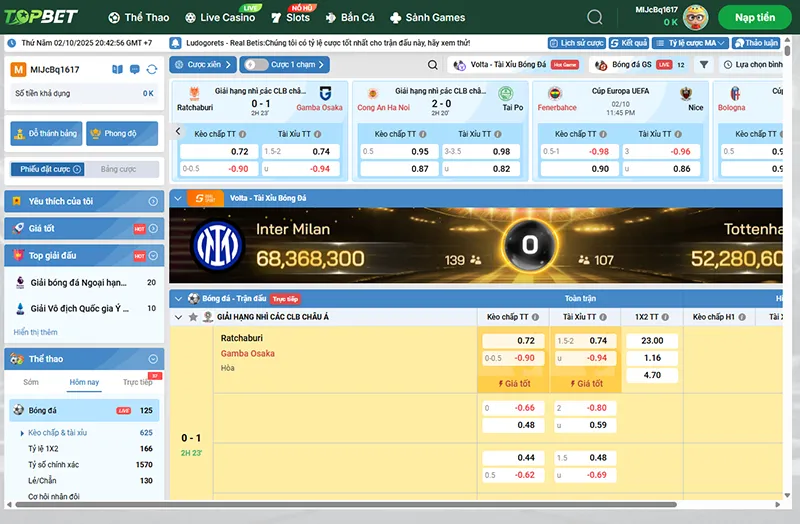The width and height of the screenshot is (800, 524).
Task: Select the Bóng đá sport row with 125
Action: coord(84,411)
